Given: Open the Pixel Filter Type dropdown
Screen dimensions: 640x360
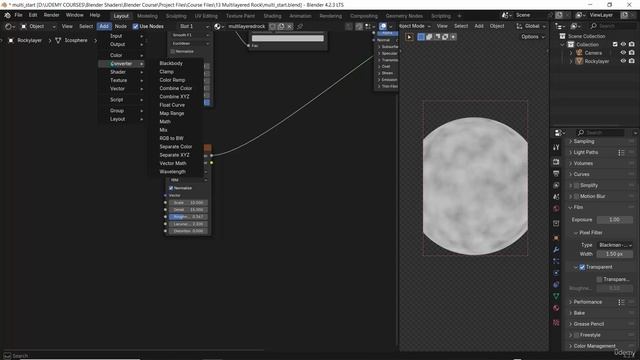Looking at the screenshot, I should [x=615, y=245].
